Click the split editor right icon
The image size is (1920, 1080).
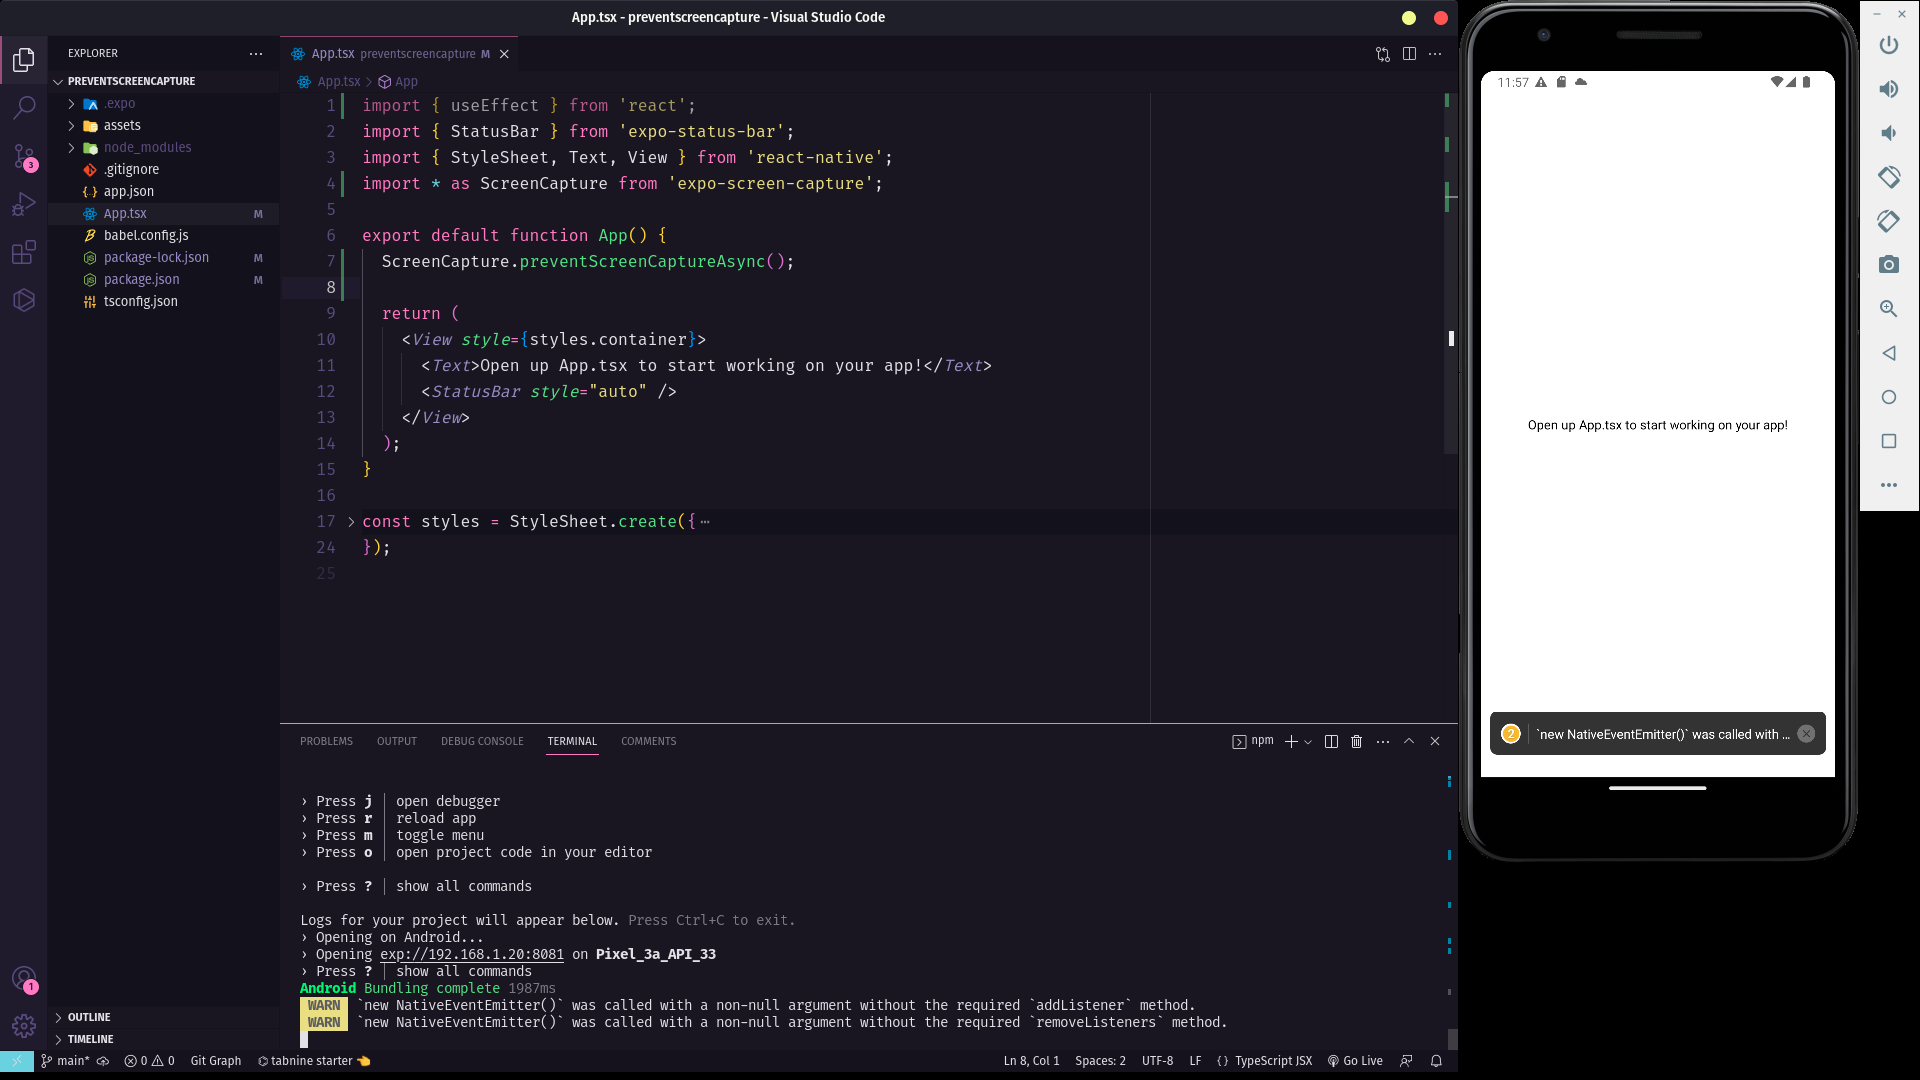click(1409, 54)
